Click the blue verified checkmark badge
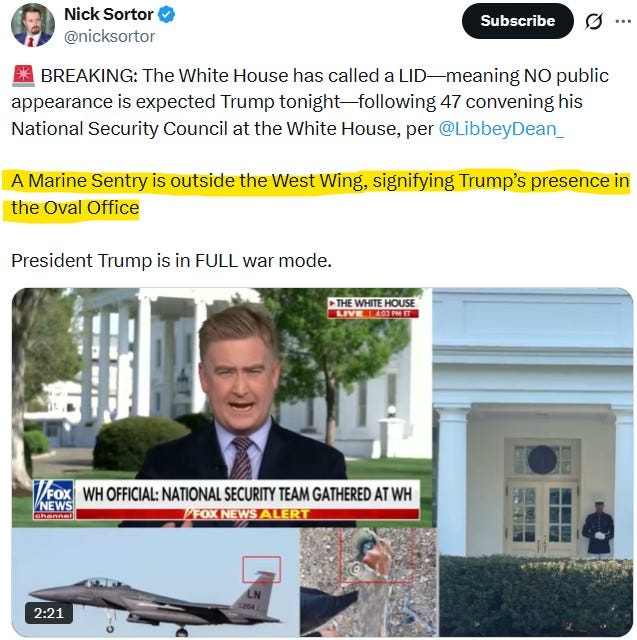Screen dimensions: 637x640 coord(166,15)
